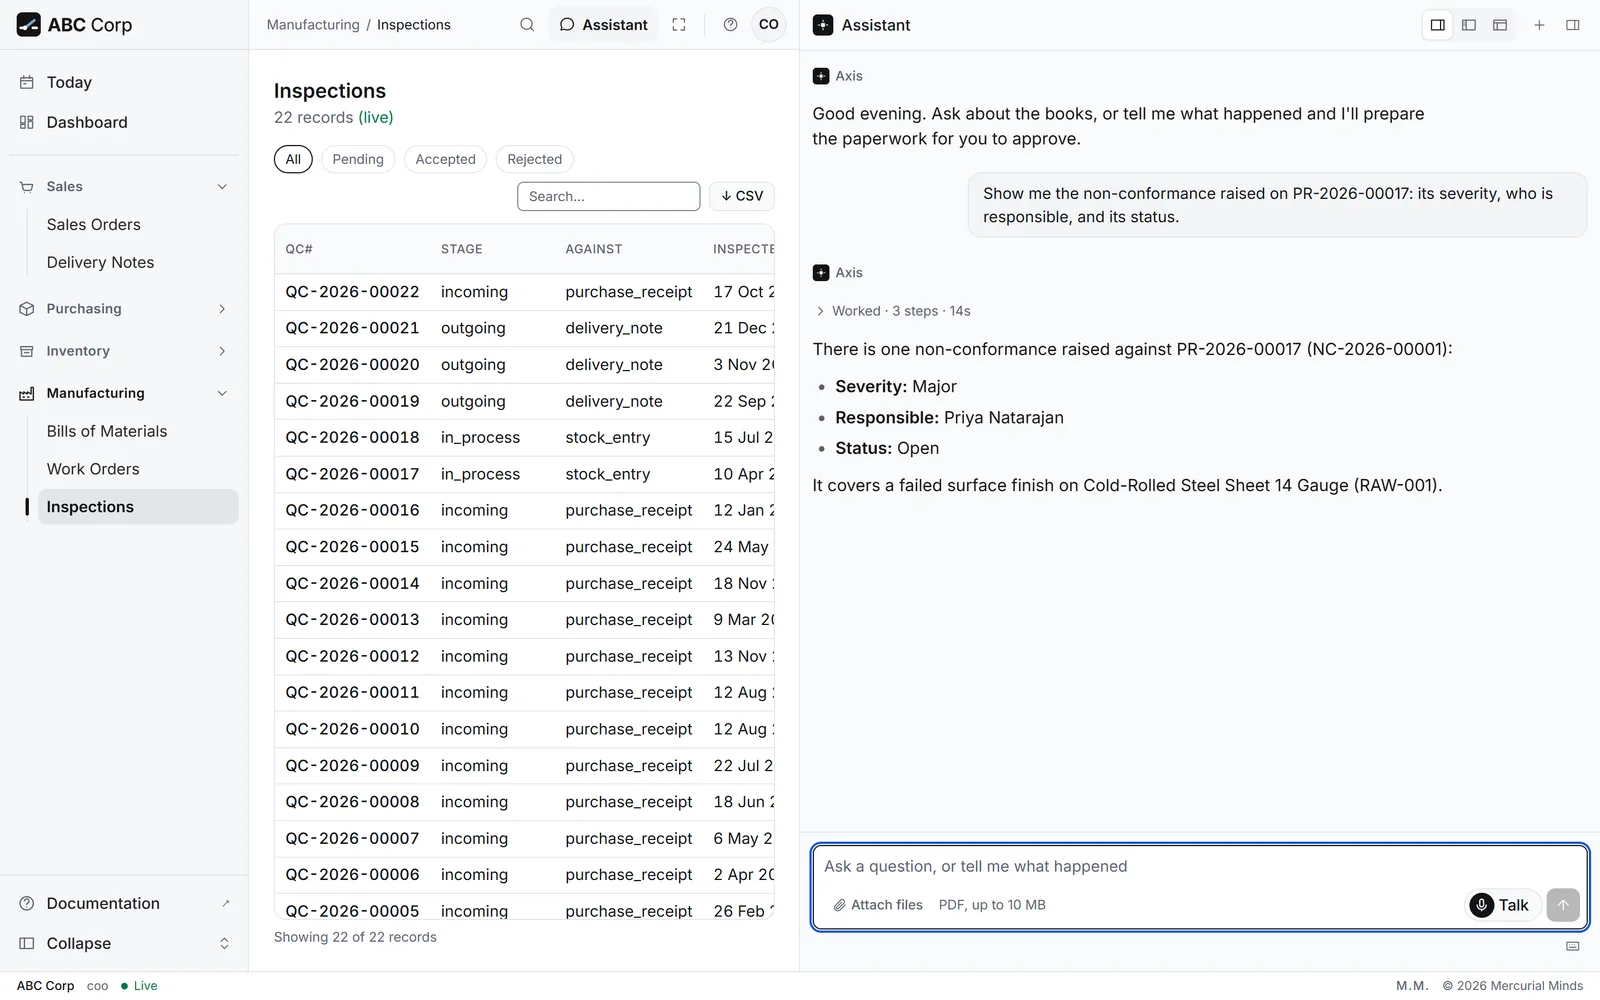Open the Assistant button in top bar
This screenshot has width=1600, height=1000.
point(603,25)
